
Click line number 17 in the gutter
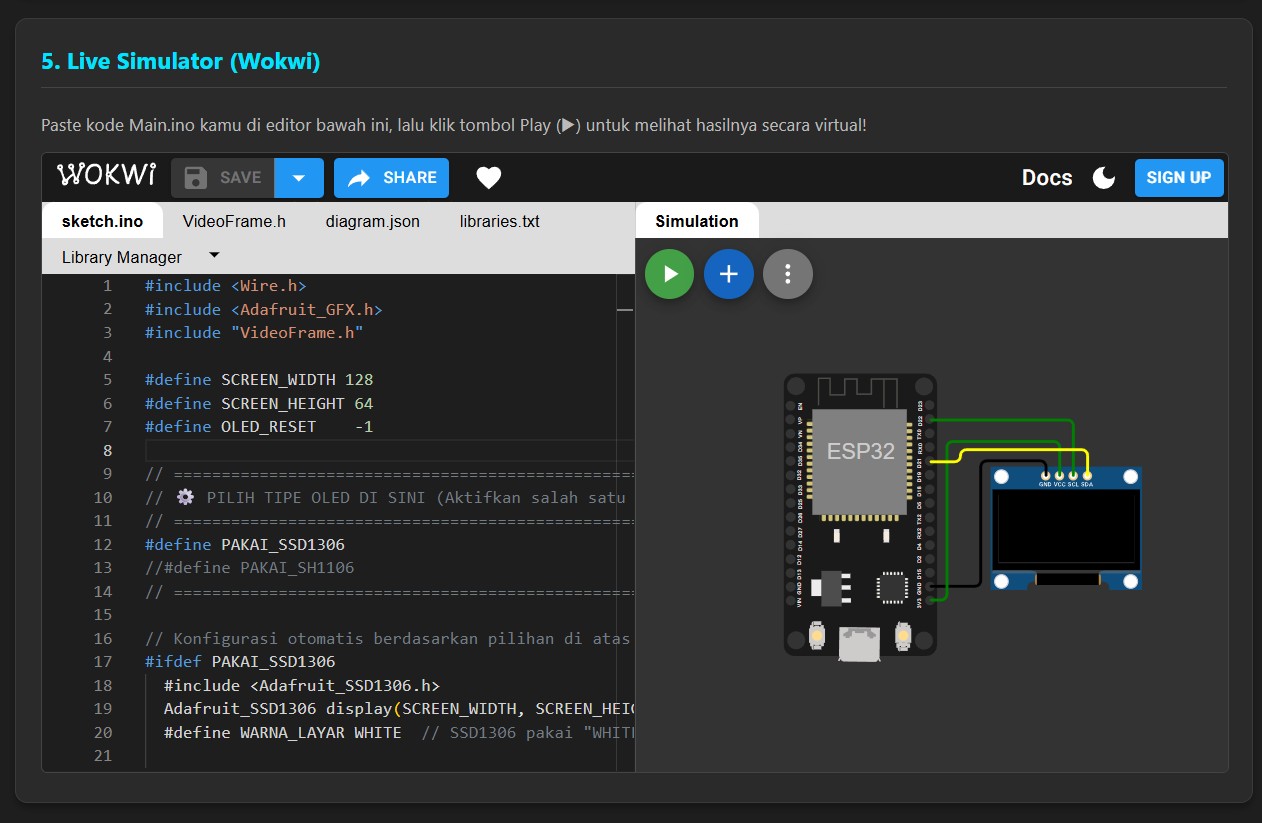click(x=102, y=662)
